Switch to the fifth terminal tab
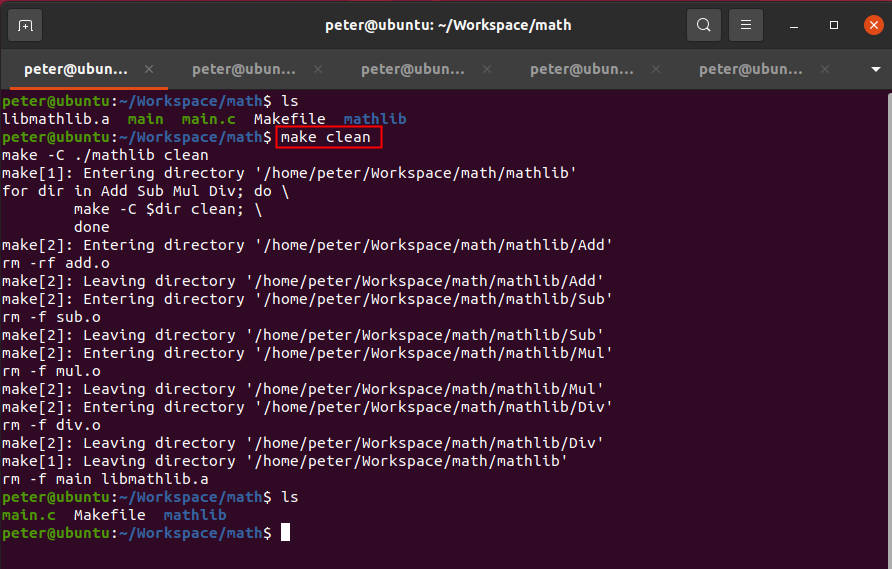Image resolution: width=892 pixels, height=569 pixels. click(x=751, y=69)
